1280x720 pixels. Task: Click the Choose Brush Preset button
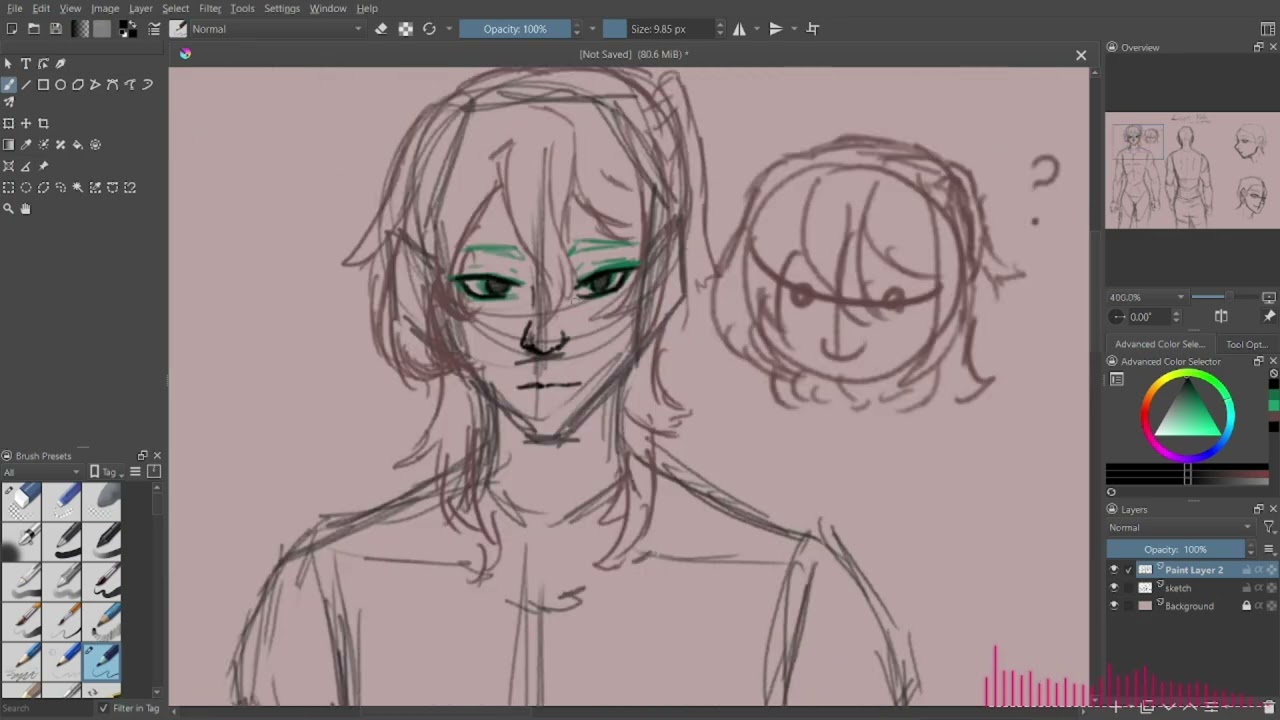click(177, 29)
